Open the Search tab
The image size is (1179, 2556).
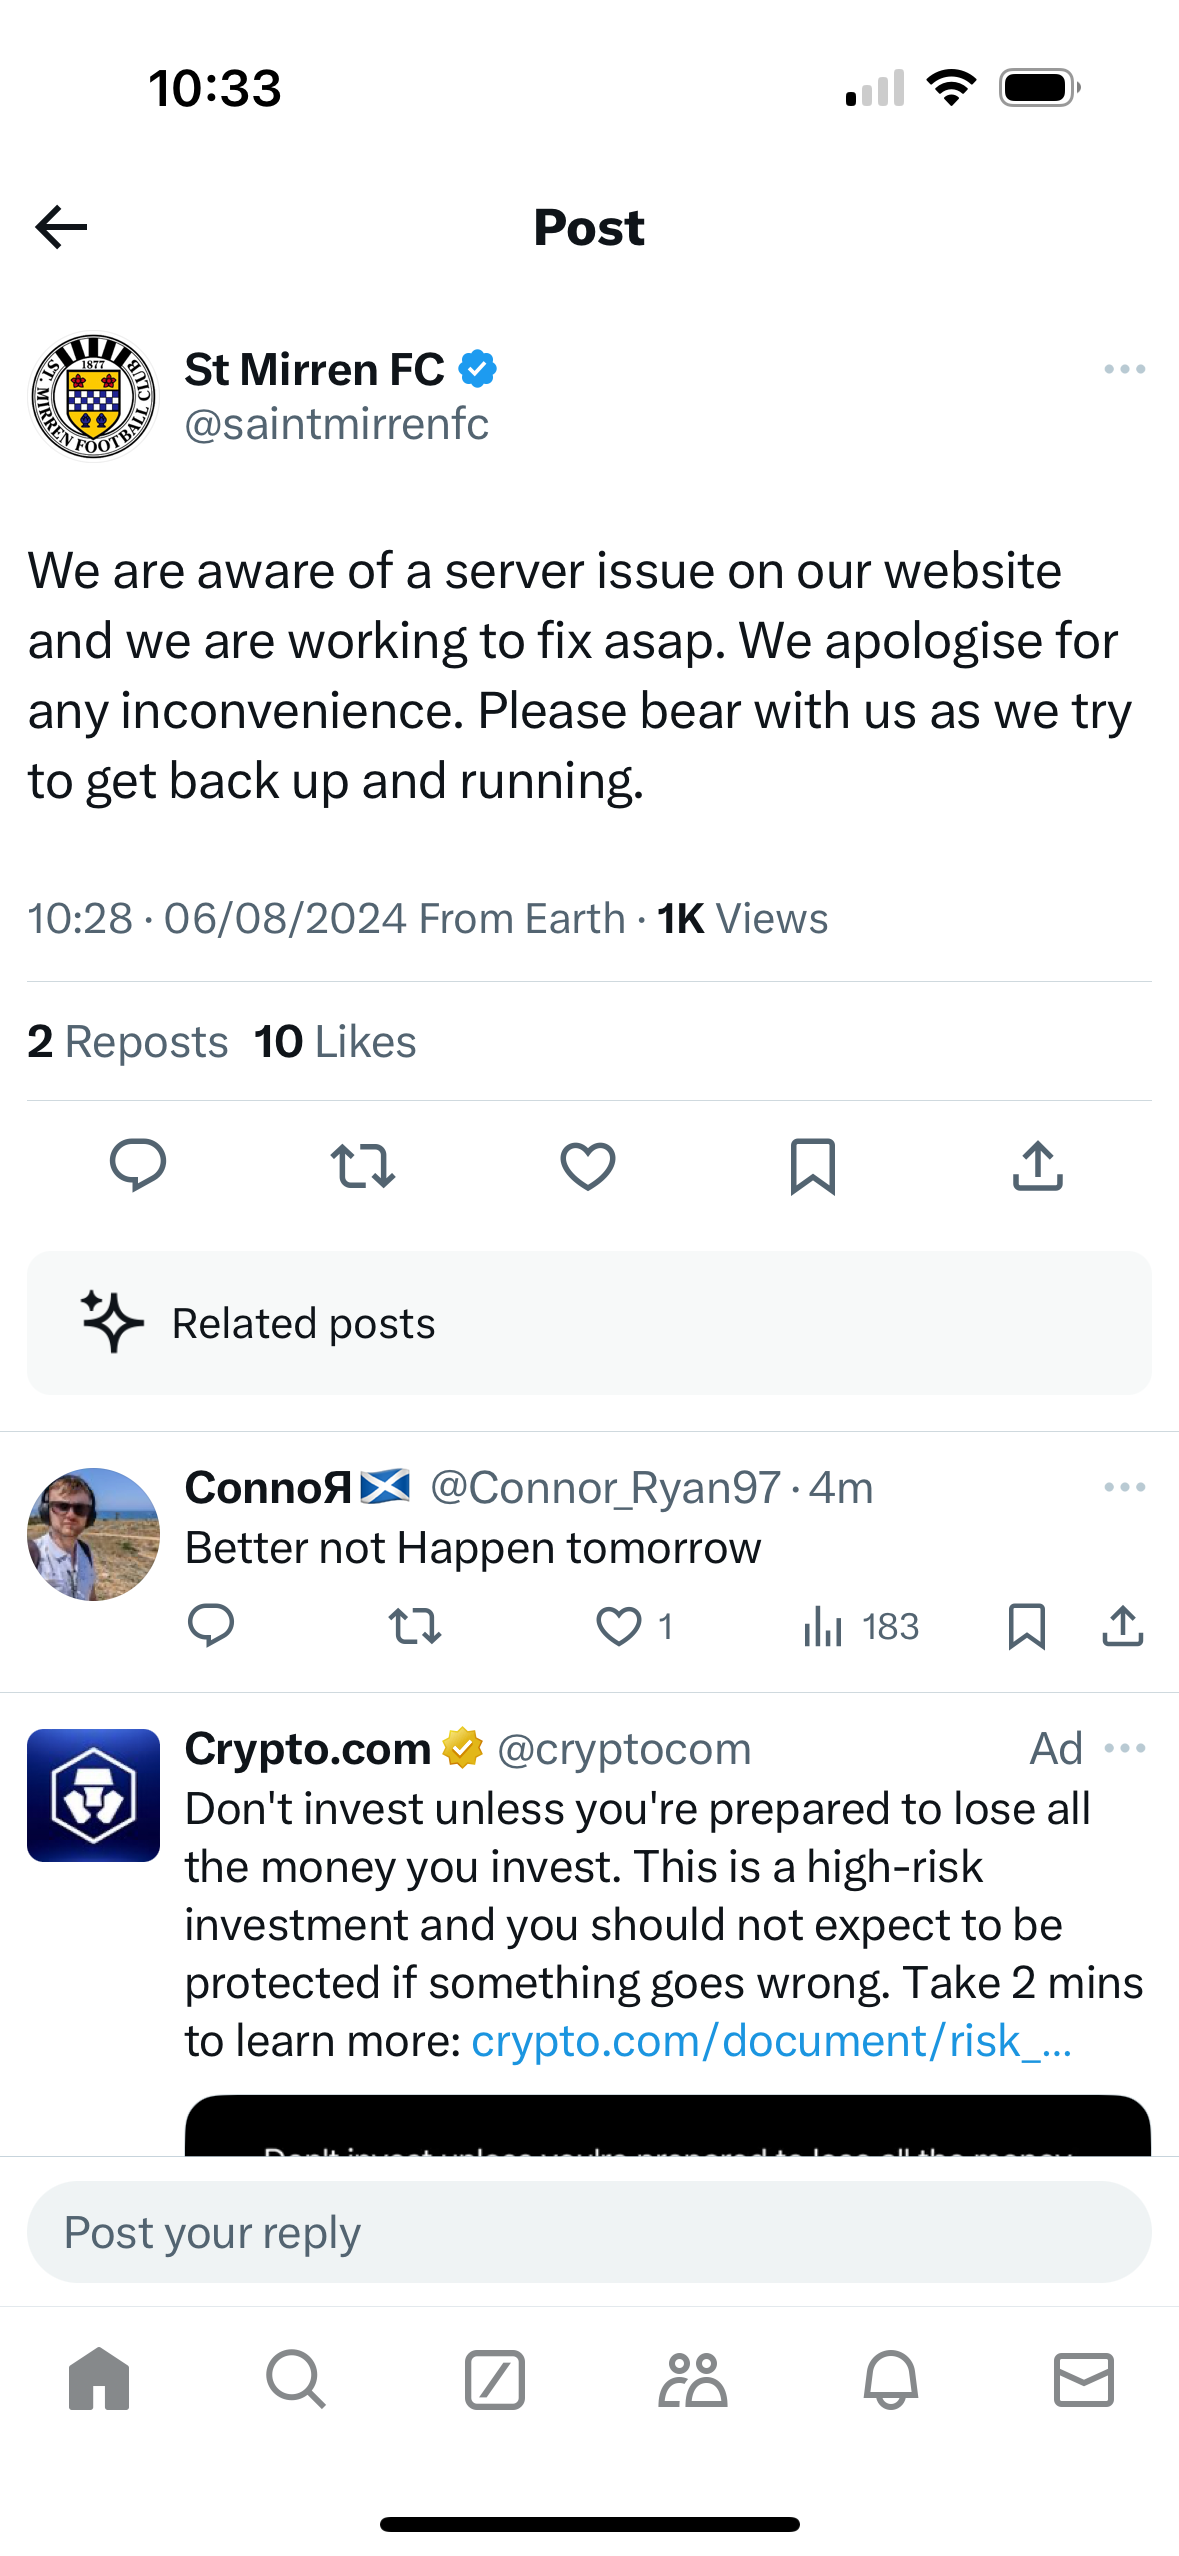296,2379
